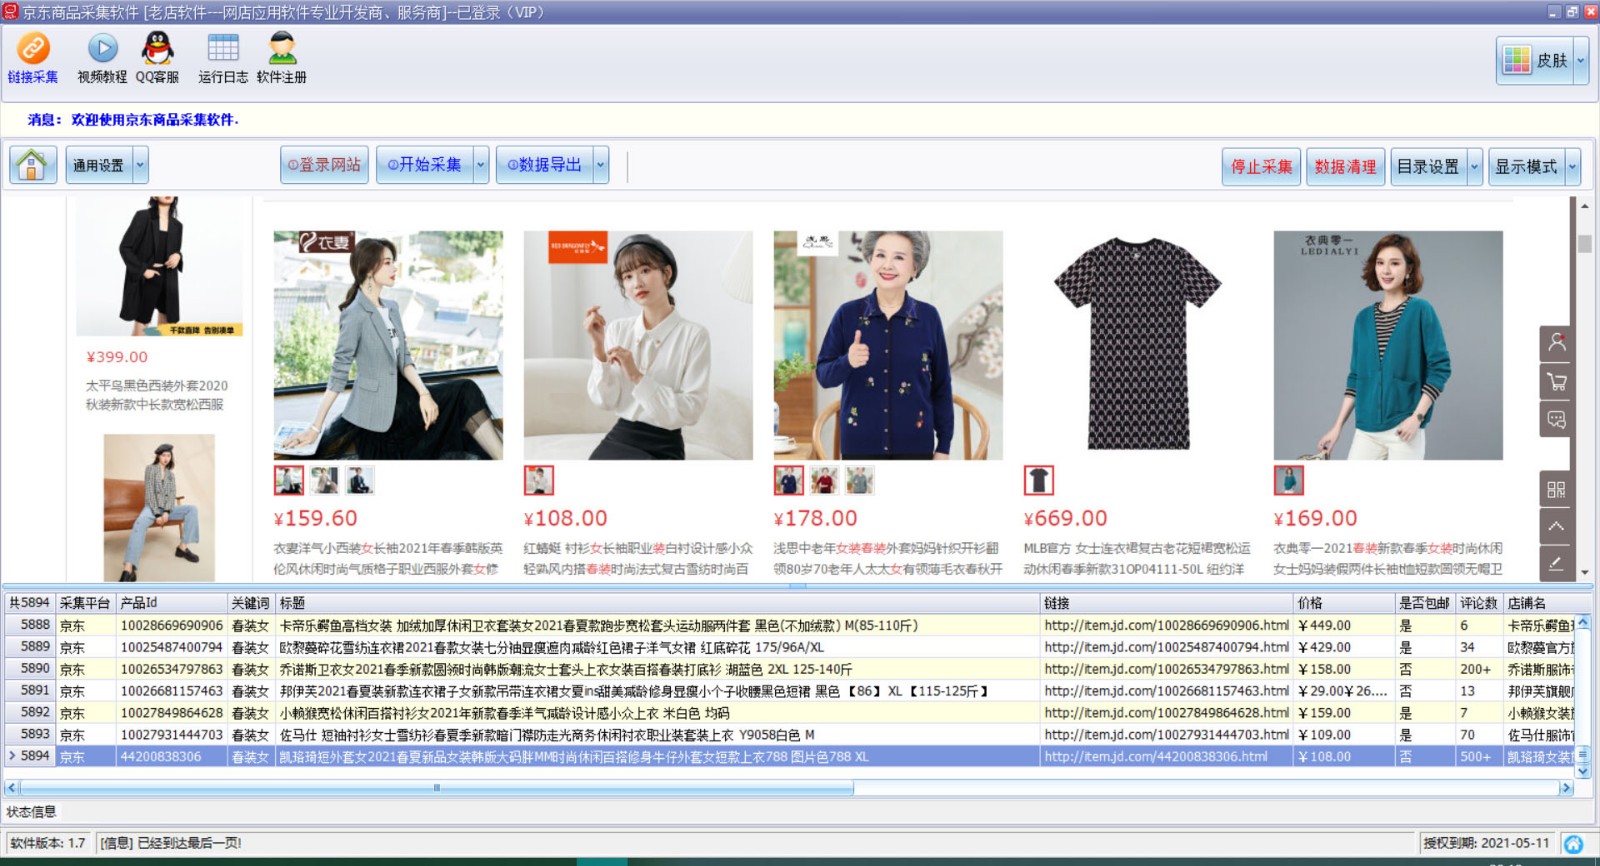The image size is (1600, 866).
Task: Click the 授权到期: 2021-05-11 status entry
Action: (x=1486, y=843)
